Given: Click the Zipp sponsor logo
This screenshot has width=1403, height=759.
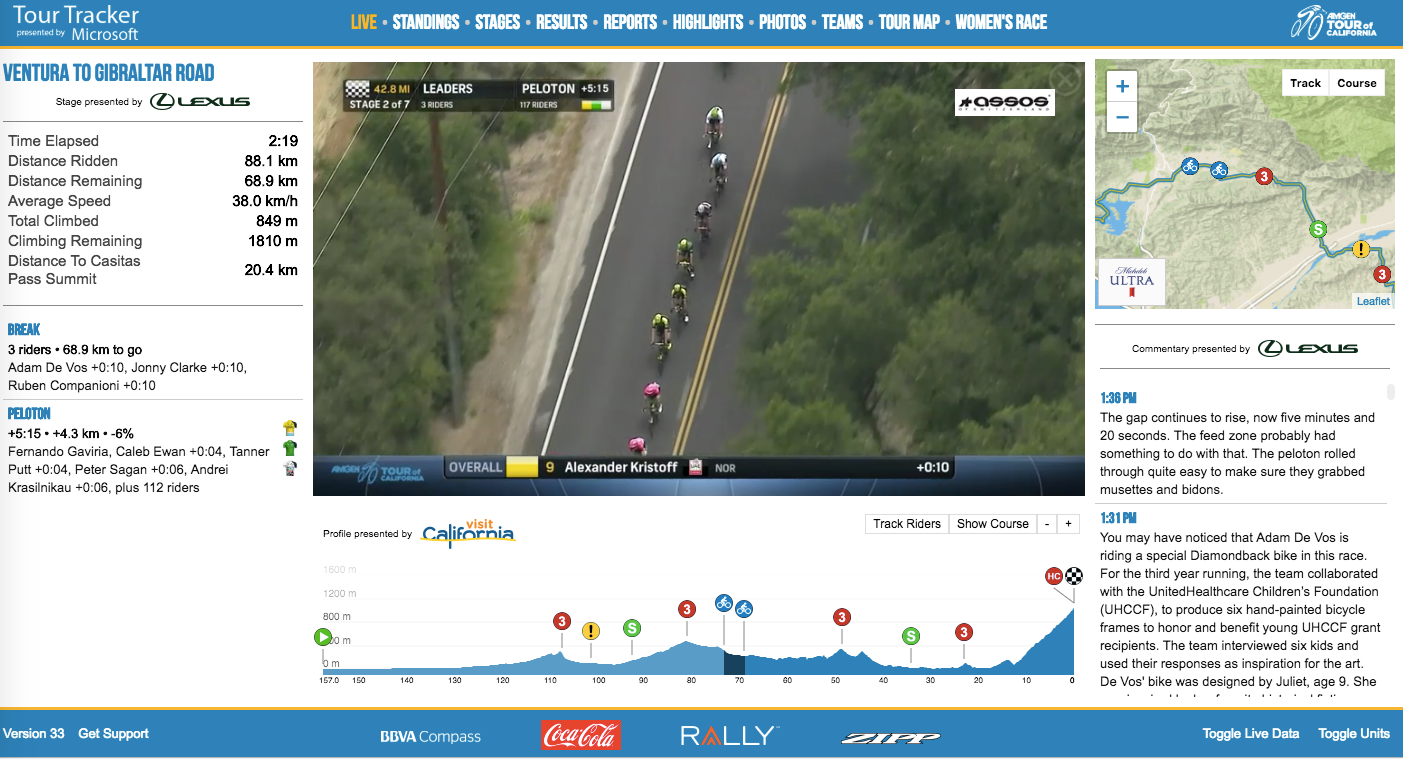Looking at the screenshot, I should coord(890,738).
